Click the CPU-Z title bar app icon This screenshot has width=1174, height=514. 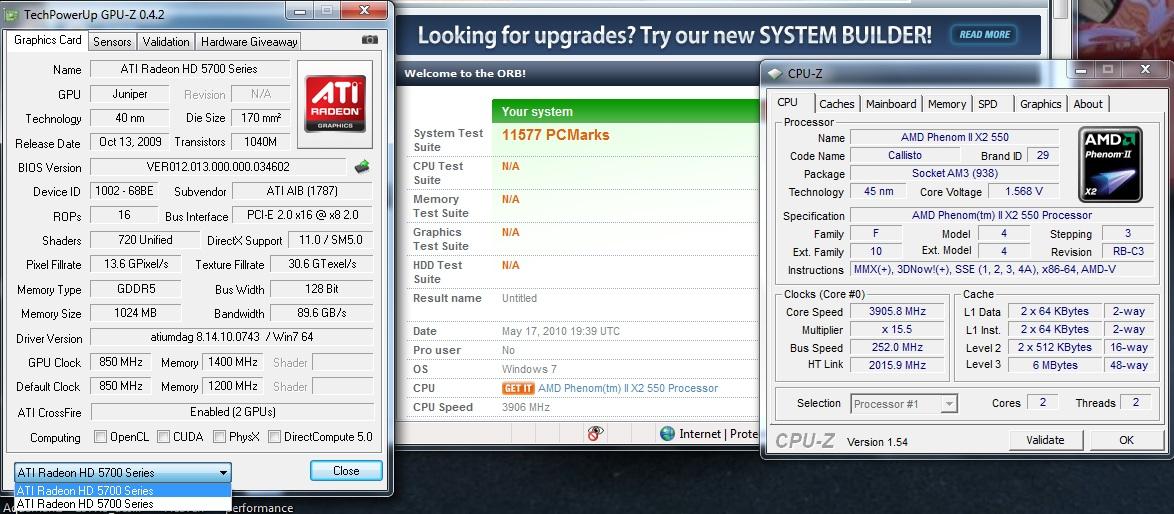(775, 73)
